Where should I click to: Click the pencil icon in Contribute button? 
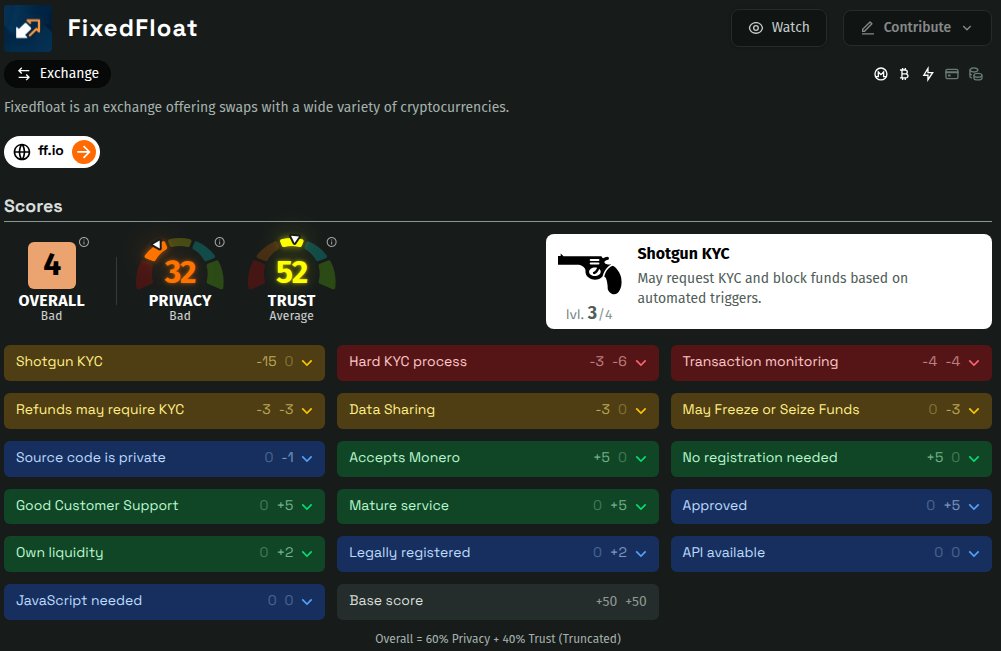[x=868, y=28]
